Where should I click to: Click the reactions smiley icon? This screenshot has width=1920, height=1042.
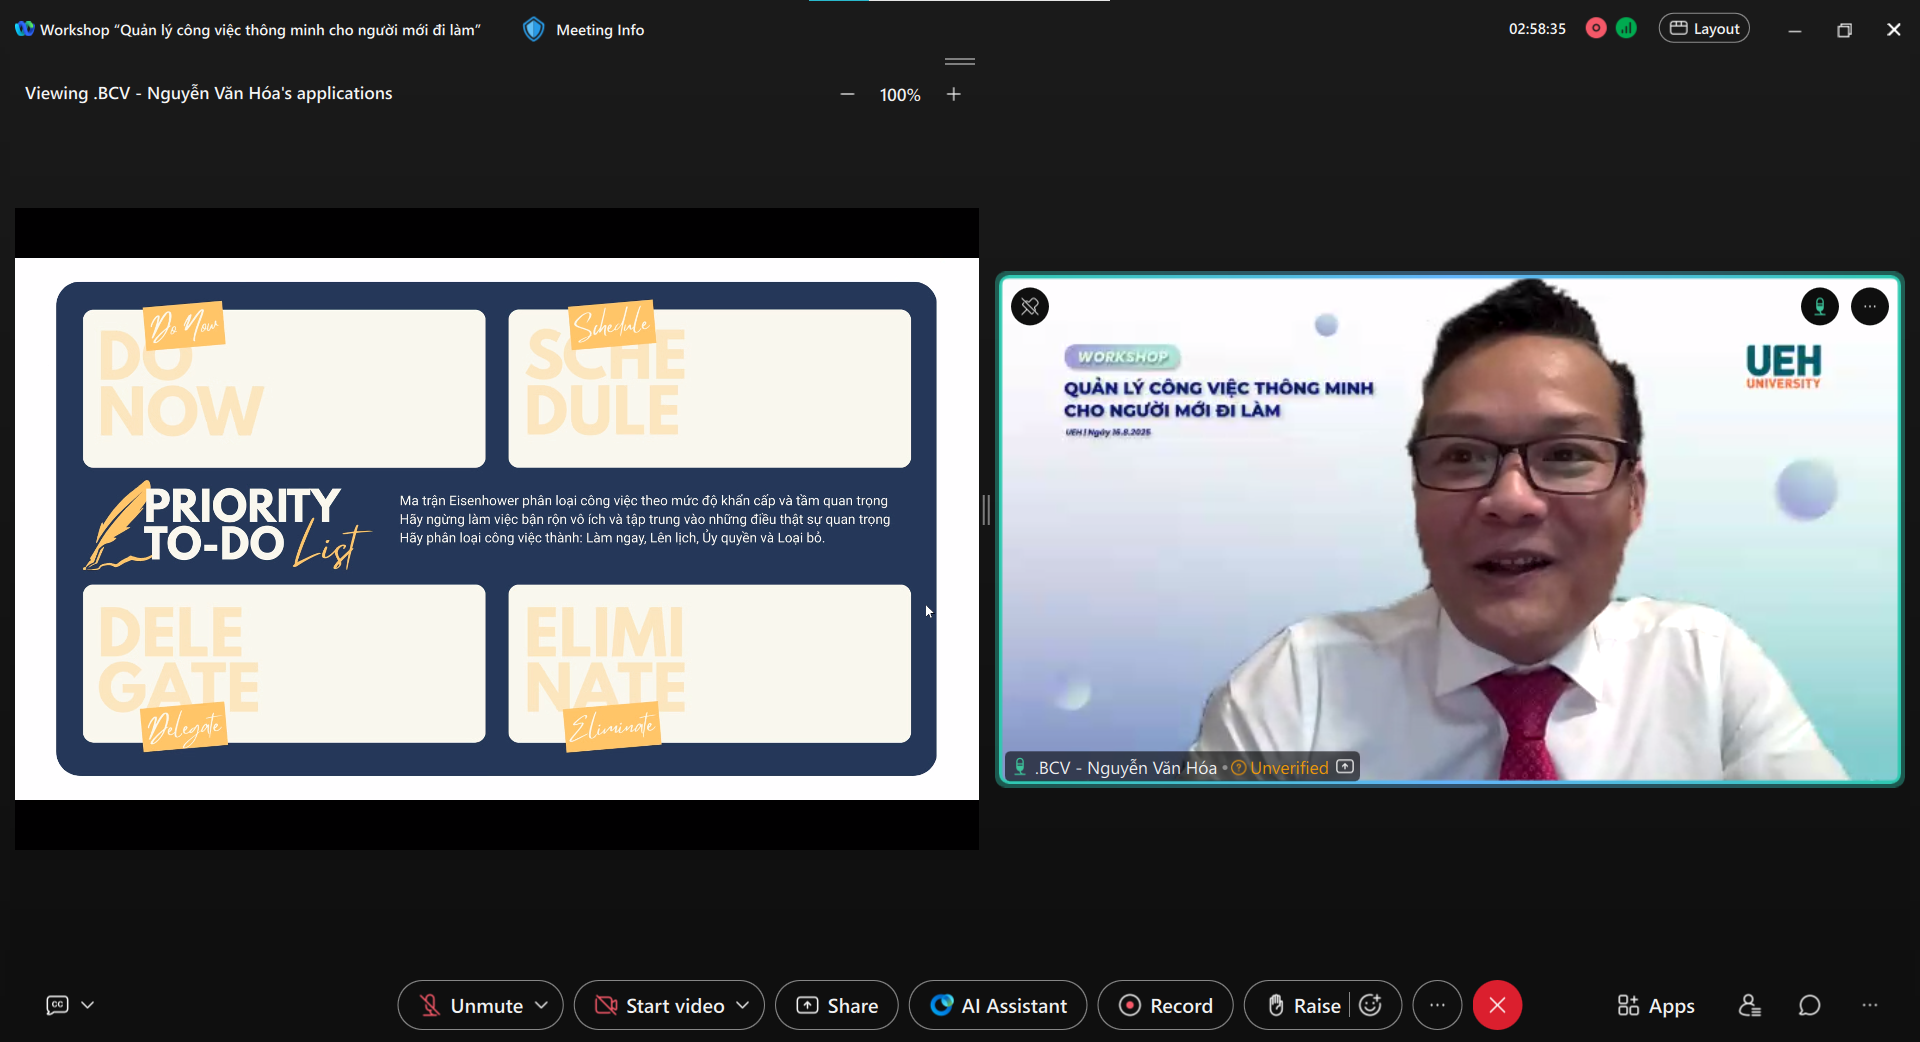click(1371, 1005)
